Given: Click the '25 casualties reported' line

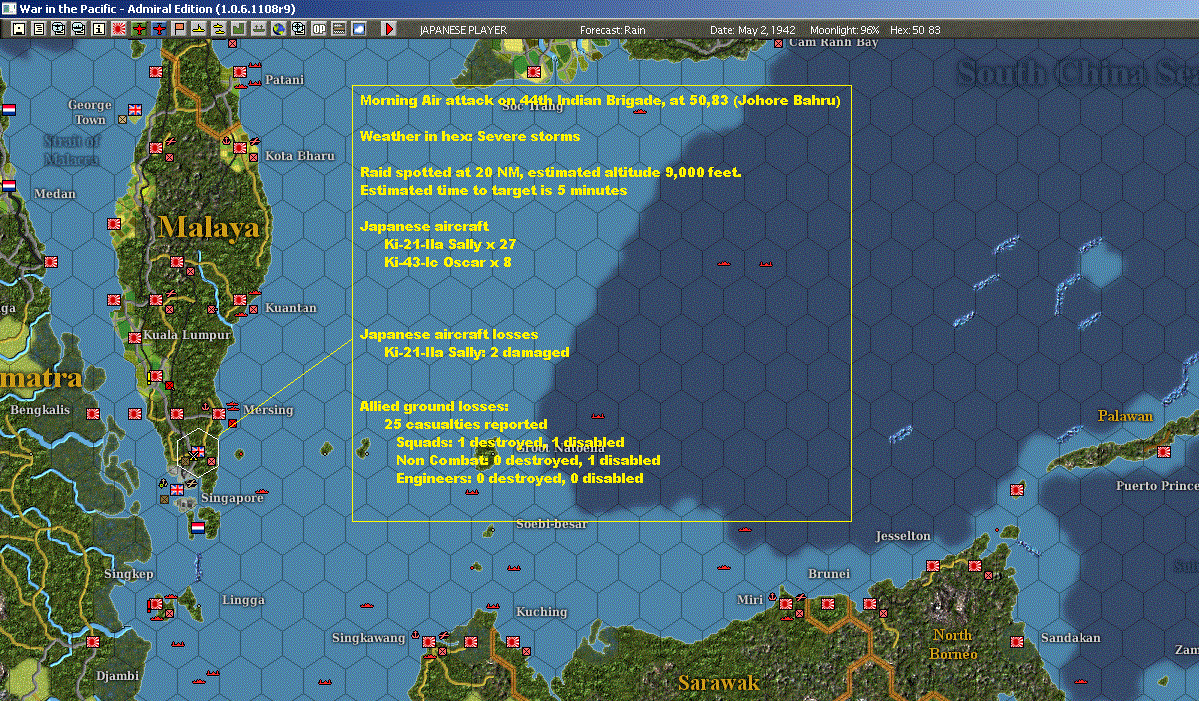Looking at the screenshot, I should point(466,424).
